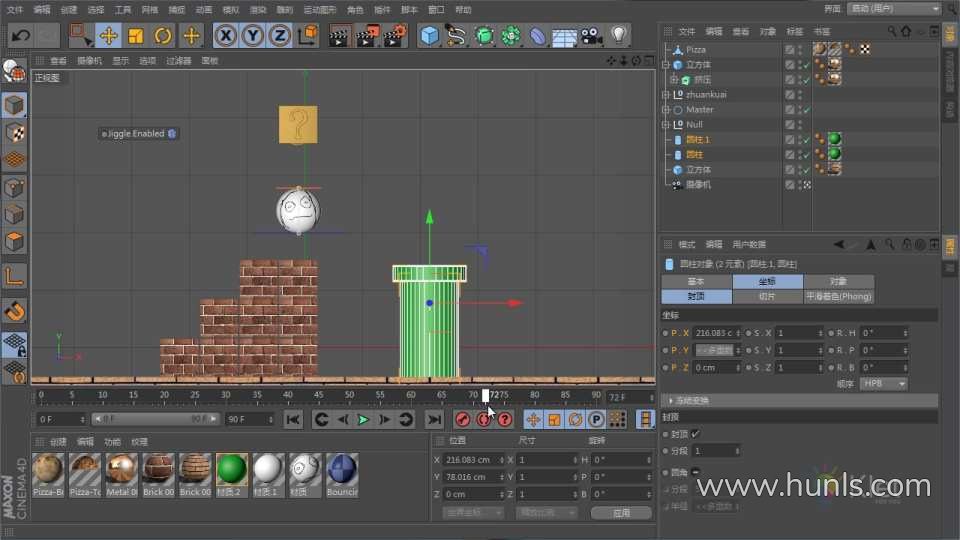960x540 pixels.
Task: Select the orange Workplane mode grid icon
Action: (x=14, y=160)
